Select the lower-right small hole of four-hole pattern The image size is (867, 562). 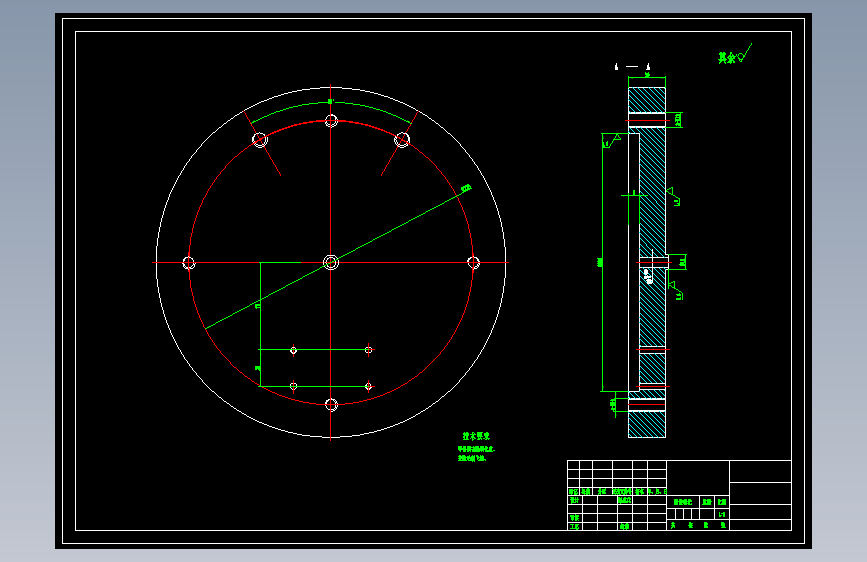click(x=368, y=386)
